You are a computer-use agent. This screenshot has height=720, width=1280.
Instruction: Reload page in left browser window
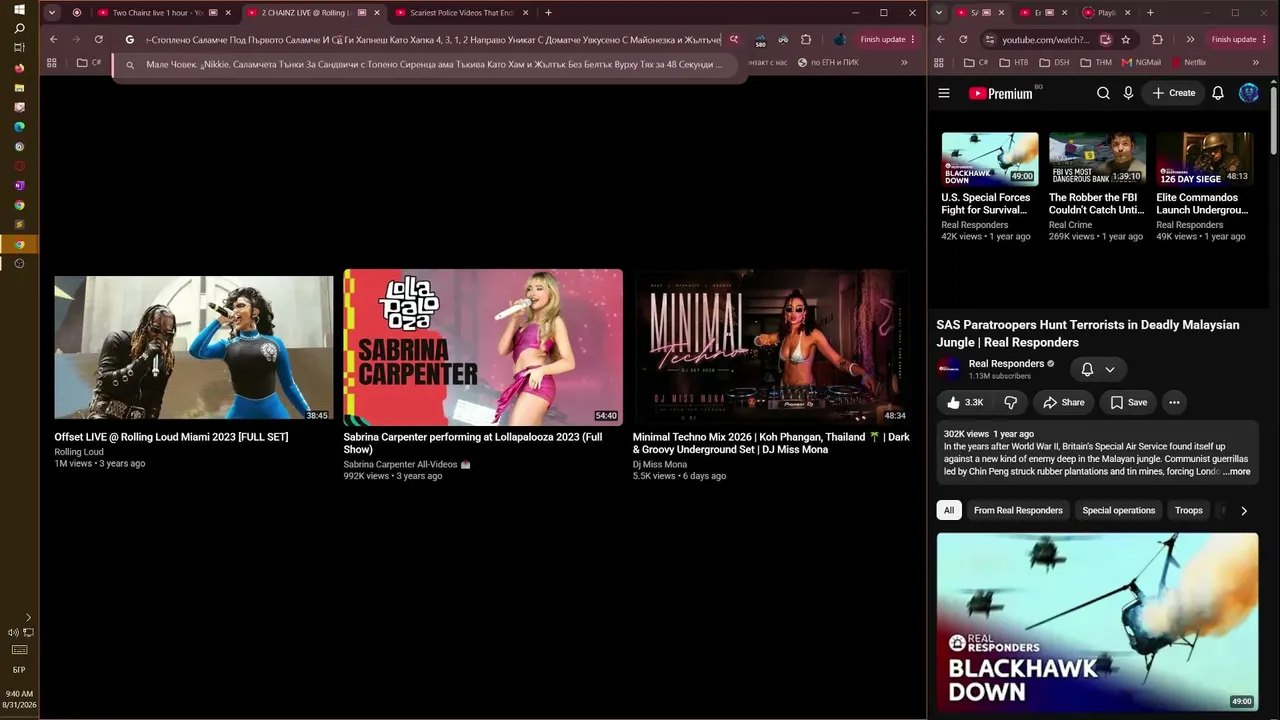pyautogui.click(x=98, y=39)
